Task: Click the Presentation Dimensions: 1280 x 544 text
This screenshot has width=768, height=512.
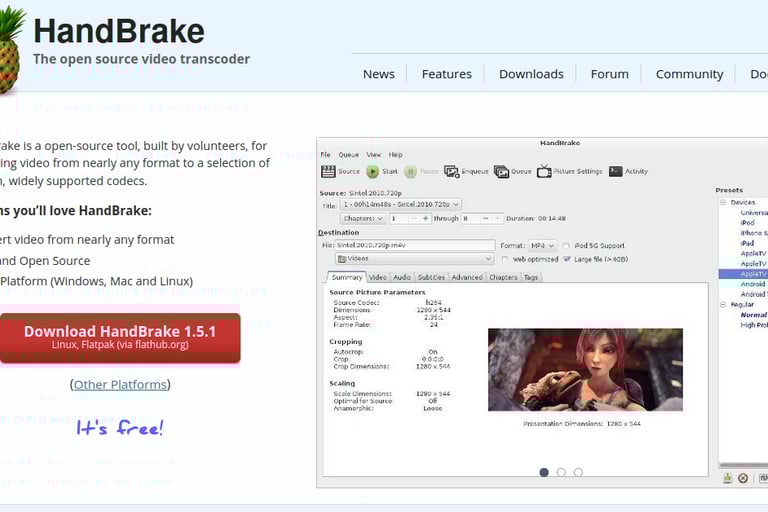Action: coord(582,424)
